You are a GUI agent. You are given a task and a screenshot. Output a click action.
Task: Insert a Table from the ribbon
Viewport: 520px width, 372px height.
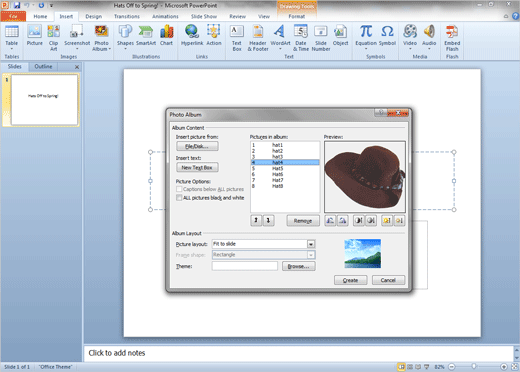point(12,38)
